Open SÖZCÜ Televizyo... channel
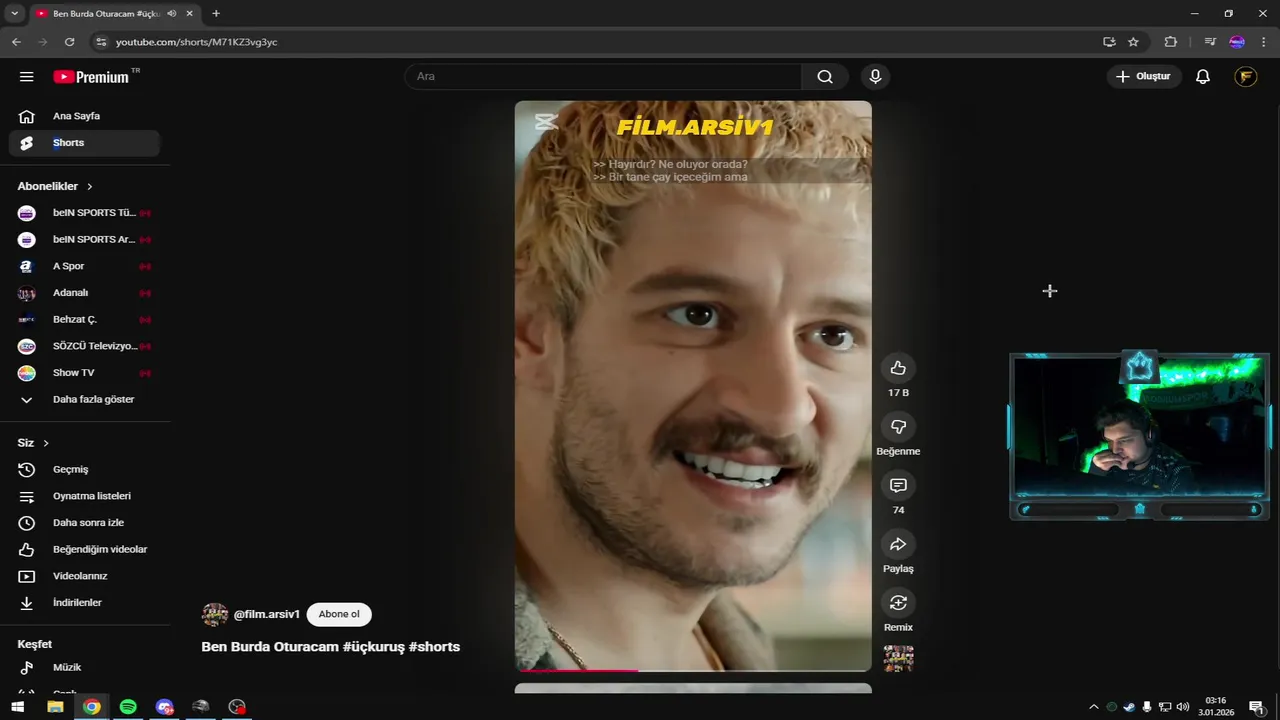The image size is (1280, 720). (85, 346)
